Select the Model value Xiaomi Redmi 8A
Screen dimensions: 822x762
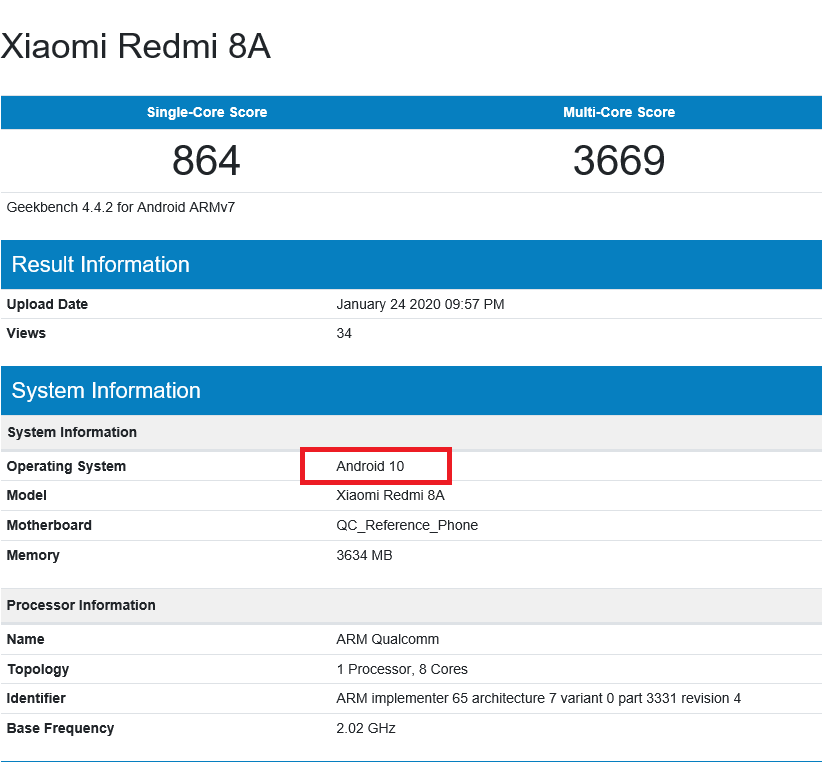click(x=390, y=495)
